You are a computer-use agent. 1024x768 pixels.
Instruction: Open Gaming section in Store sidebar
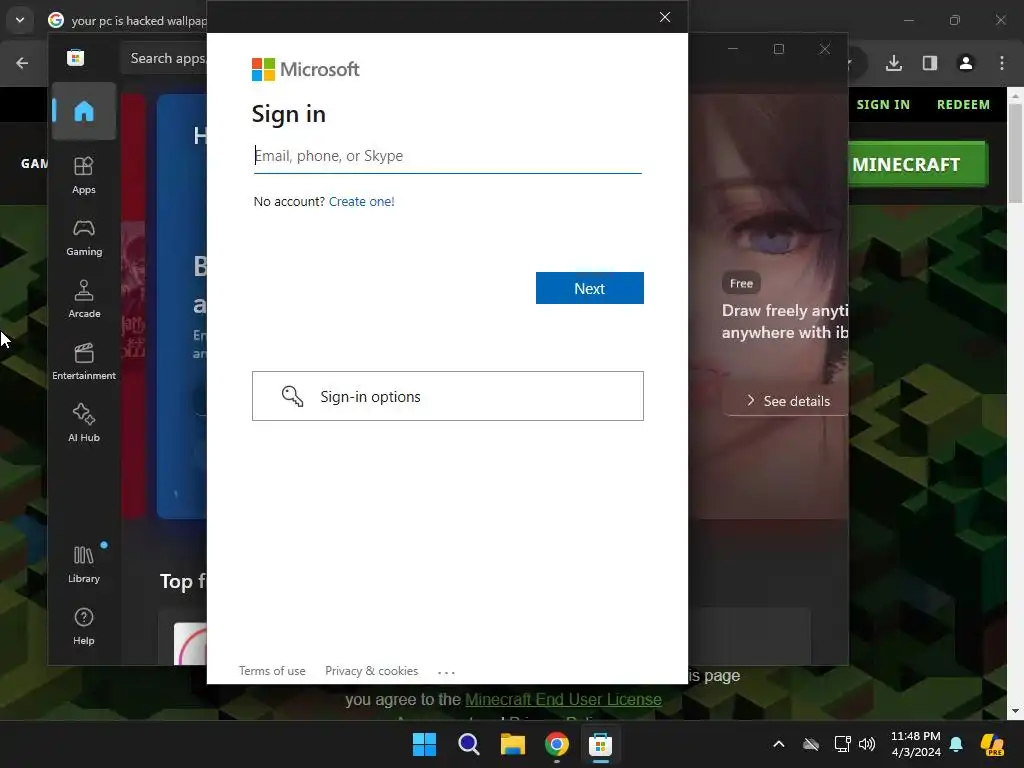(x=84, y=237)
